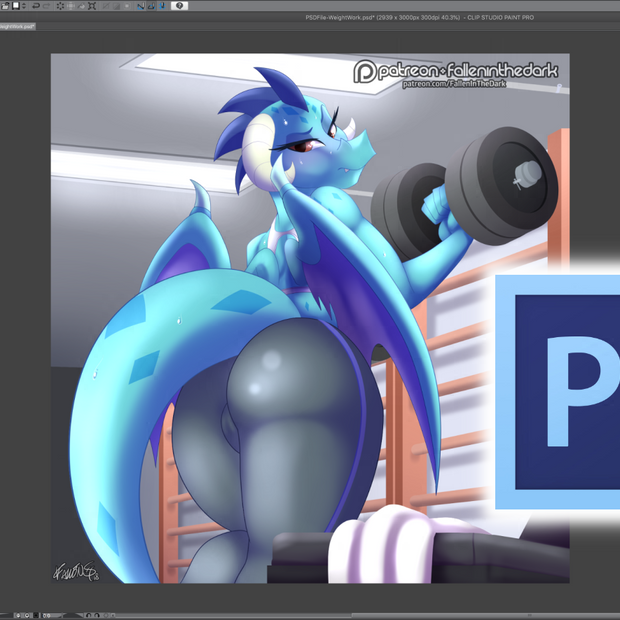Toggle Snap to Ruler
The width and height of the screenshot is (620, 620).
pos(141,6)
